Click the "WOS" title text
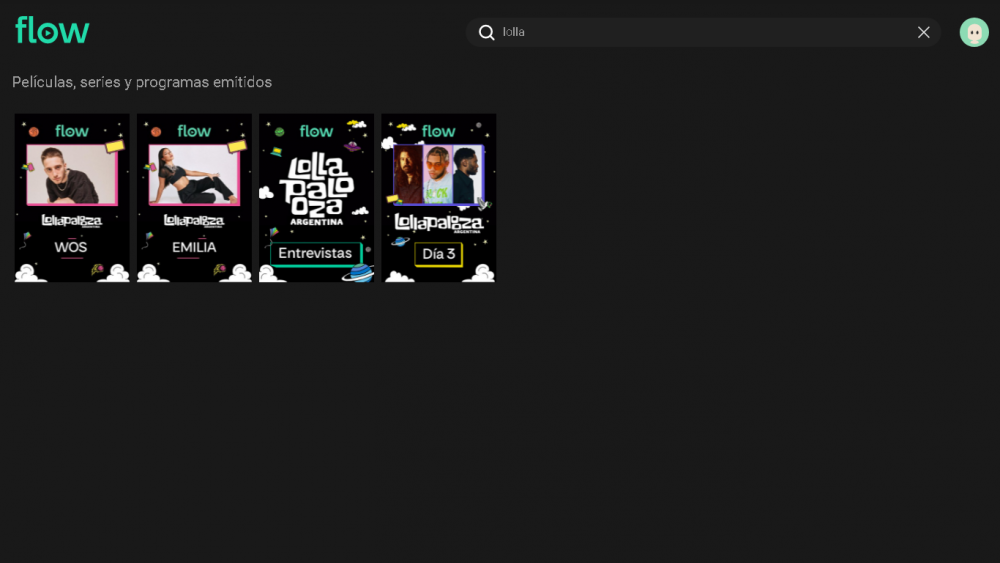This screenshot has width=1000, height=563. coord(71,247)
